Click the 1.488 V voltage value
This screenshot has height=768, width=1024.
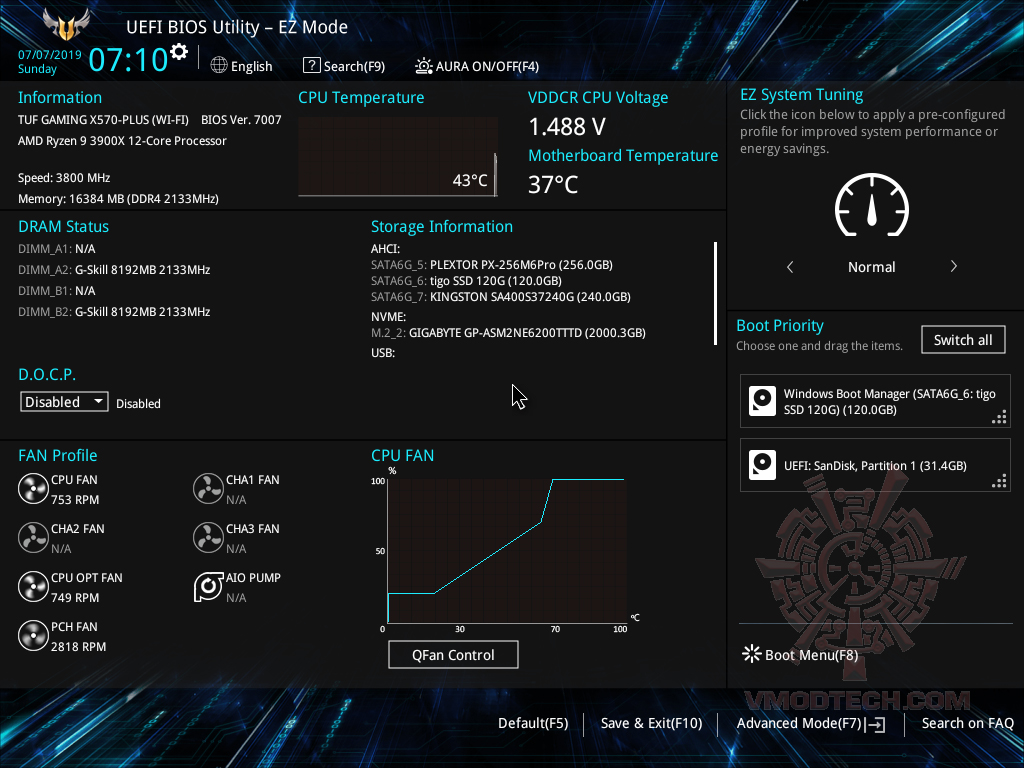567,127
